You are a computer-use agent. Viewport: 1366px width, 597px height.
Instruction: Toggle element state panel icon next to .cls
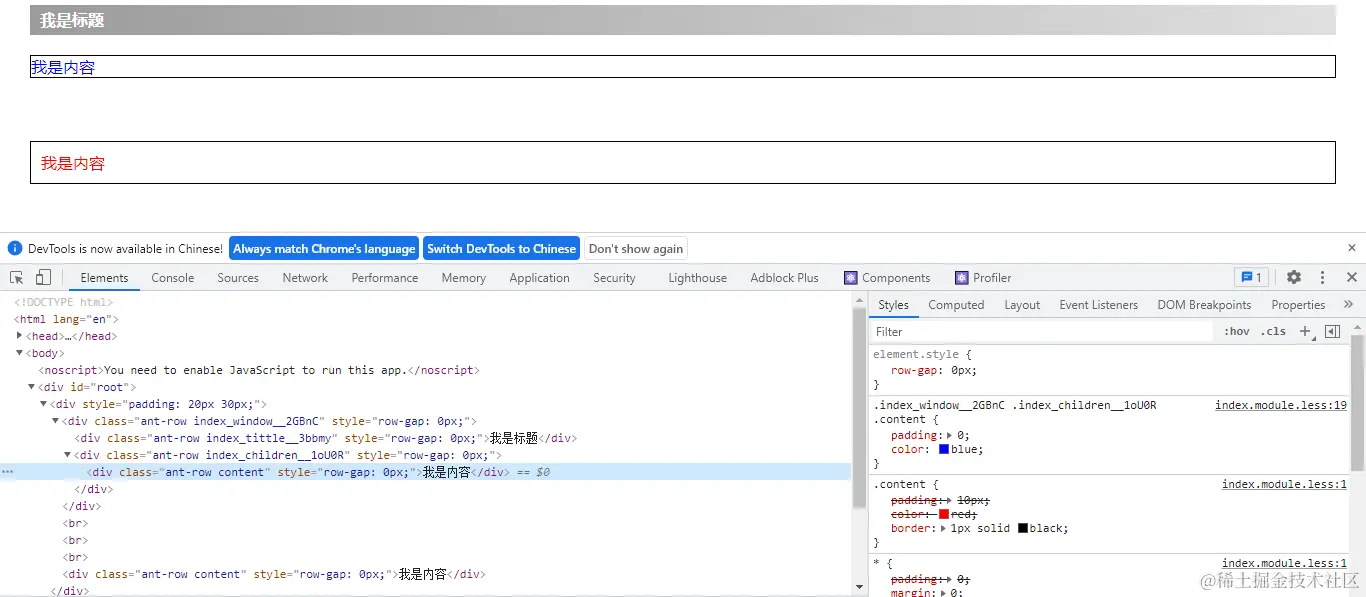click(1332, 331)
